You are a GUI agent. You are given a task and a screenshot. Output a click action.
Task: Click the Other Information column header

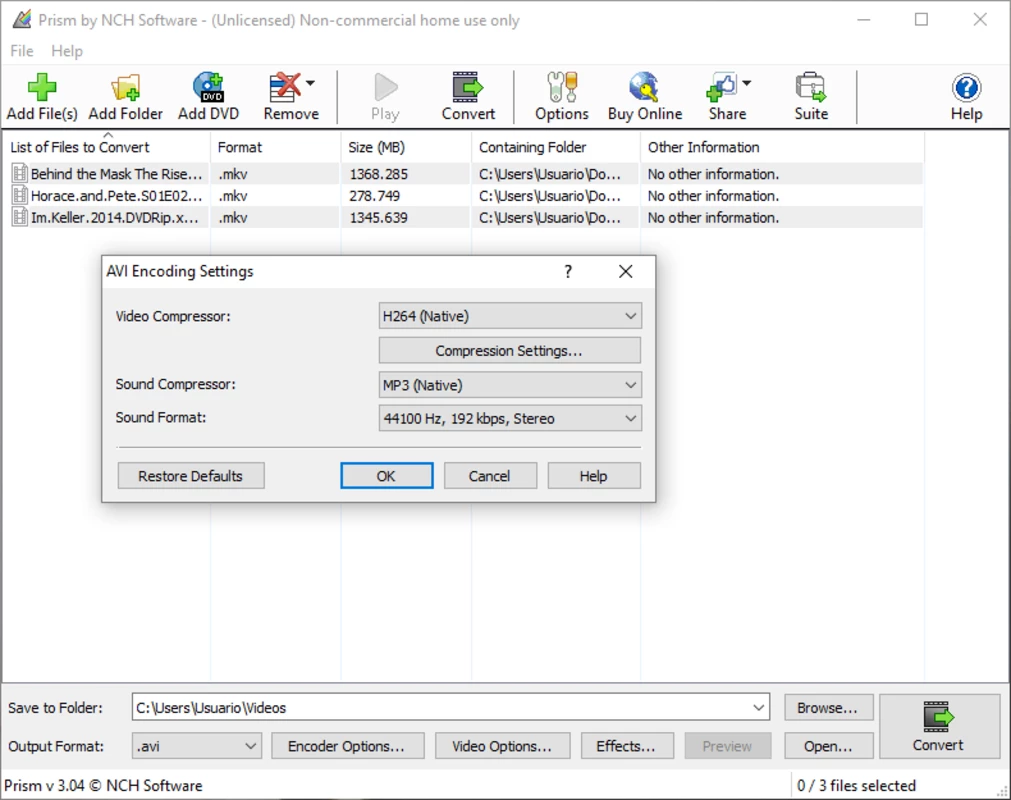[782, 147]
